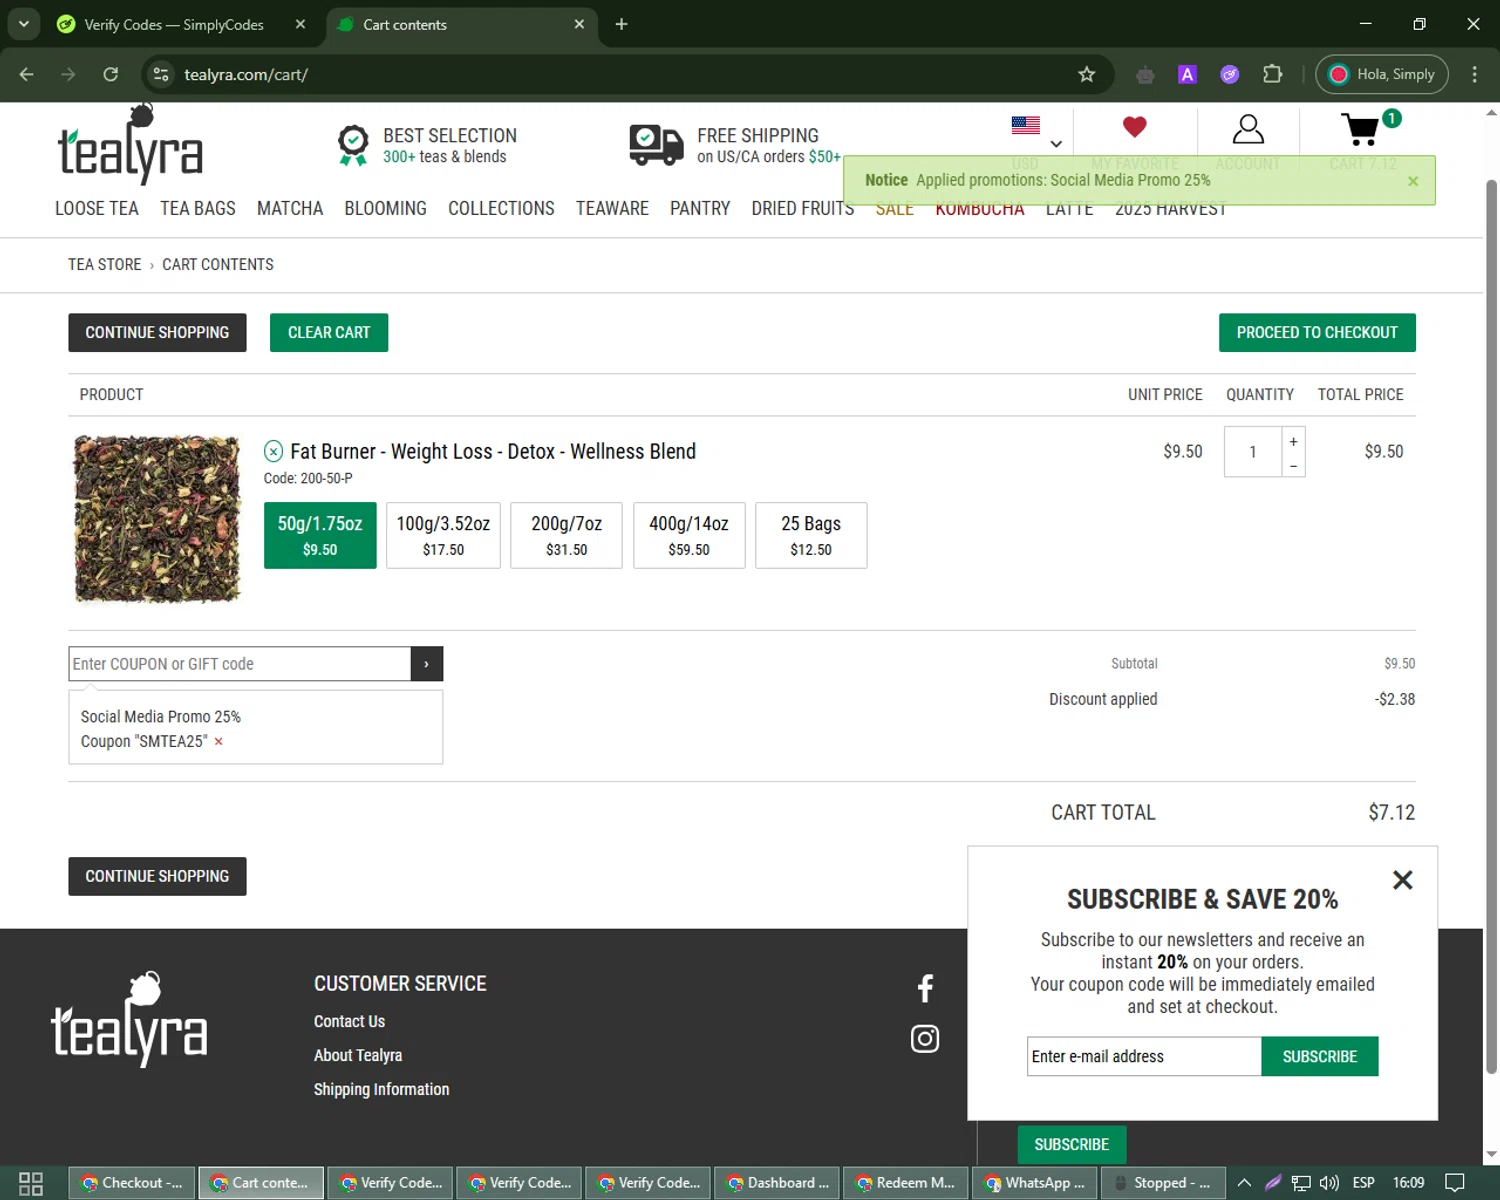Select the 50g/1.75oz size option
Viewport: 1500px width, 1200px height.
click(320, 535)
